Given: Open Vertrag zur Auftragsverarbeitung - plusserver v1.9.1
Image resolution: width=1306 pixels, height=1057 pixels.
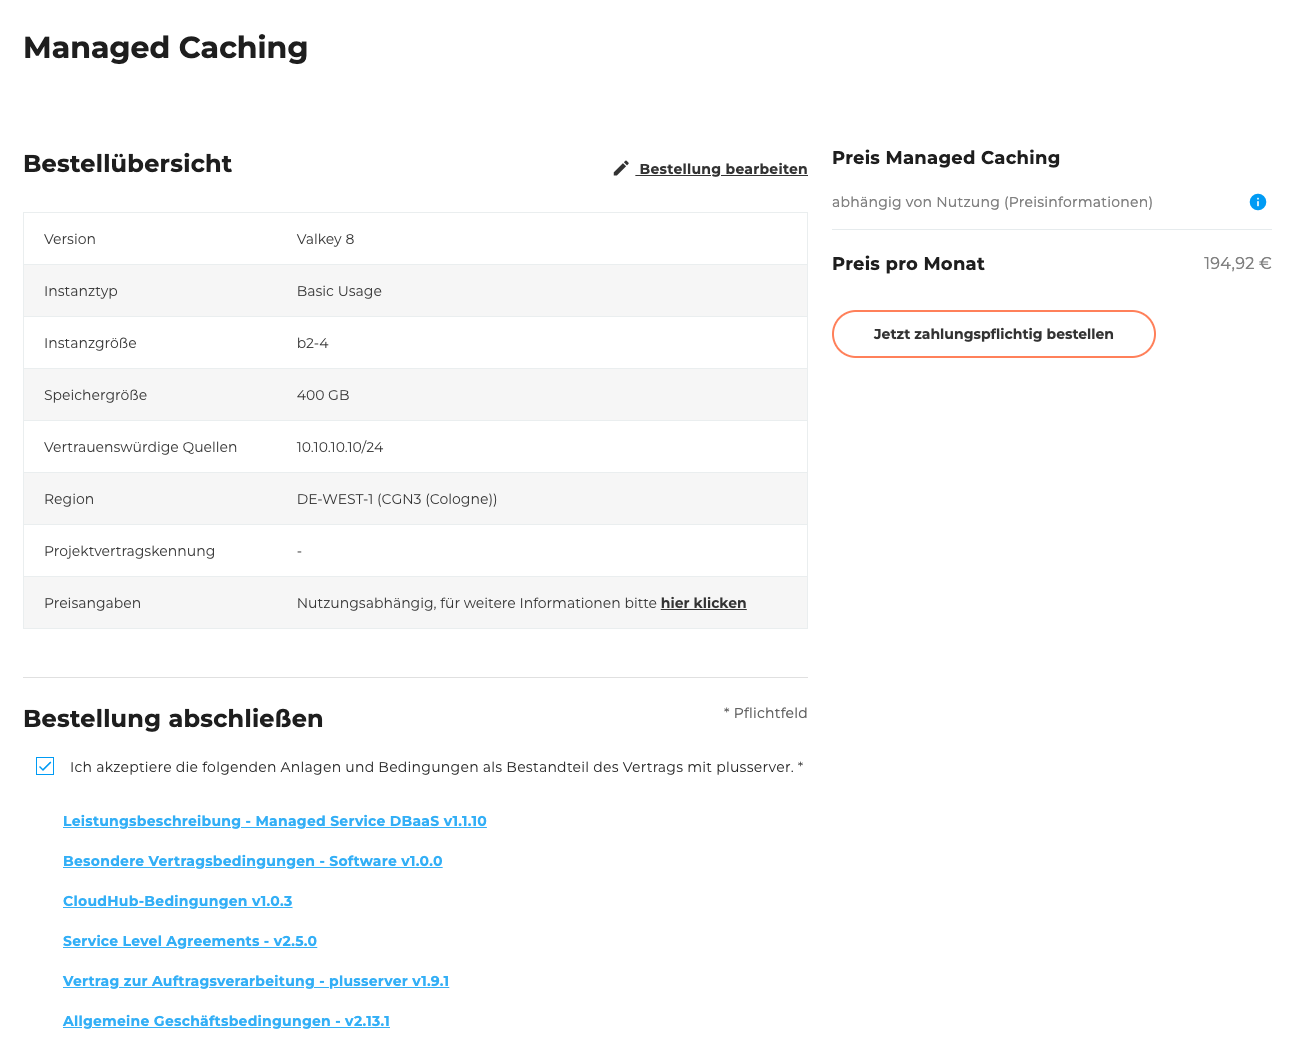Looking at the screenshot, I should point(256,981).
